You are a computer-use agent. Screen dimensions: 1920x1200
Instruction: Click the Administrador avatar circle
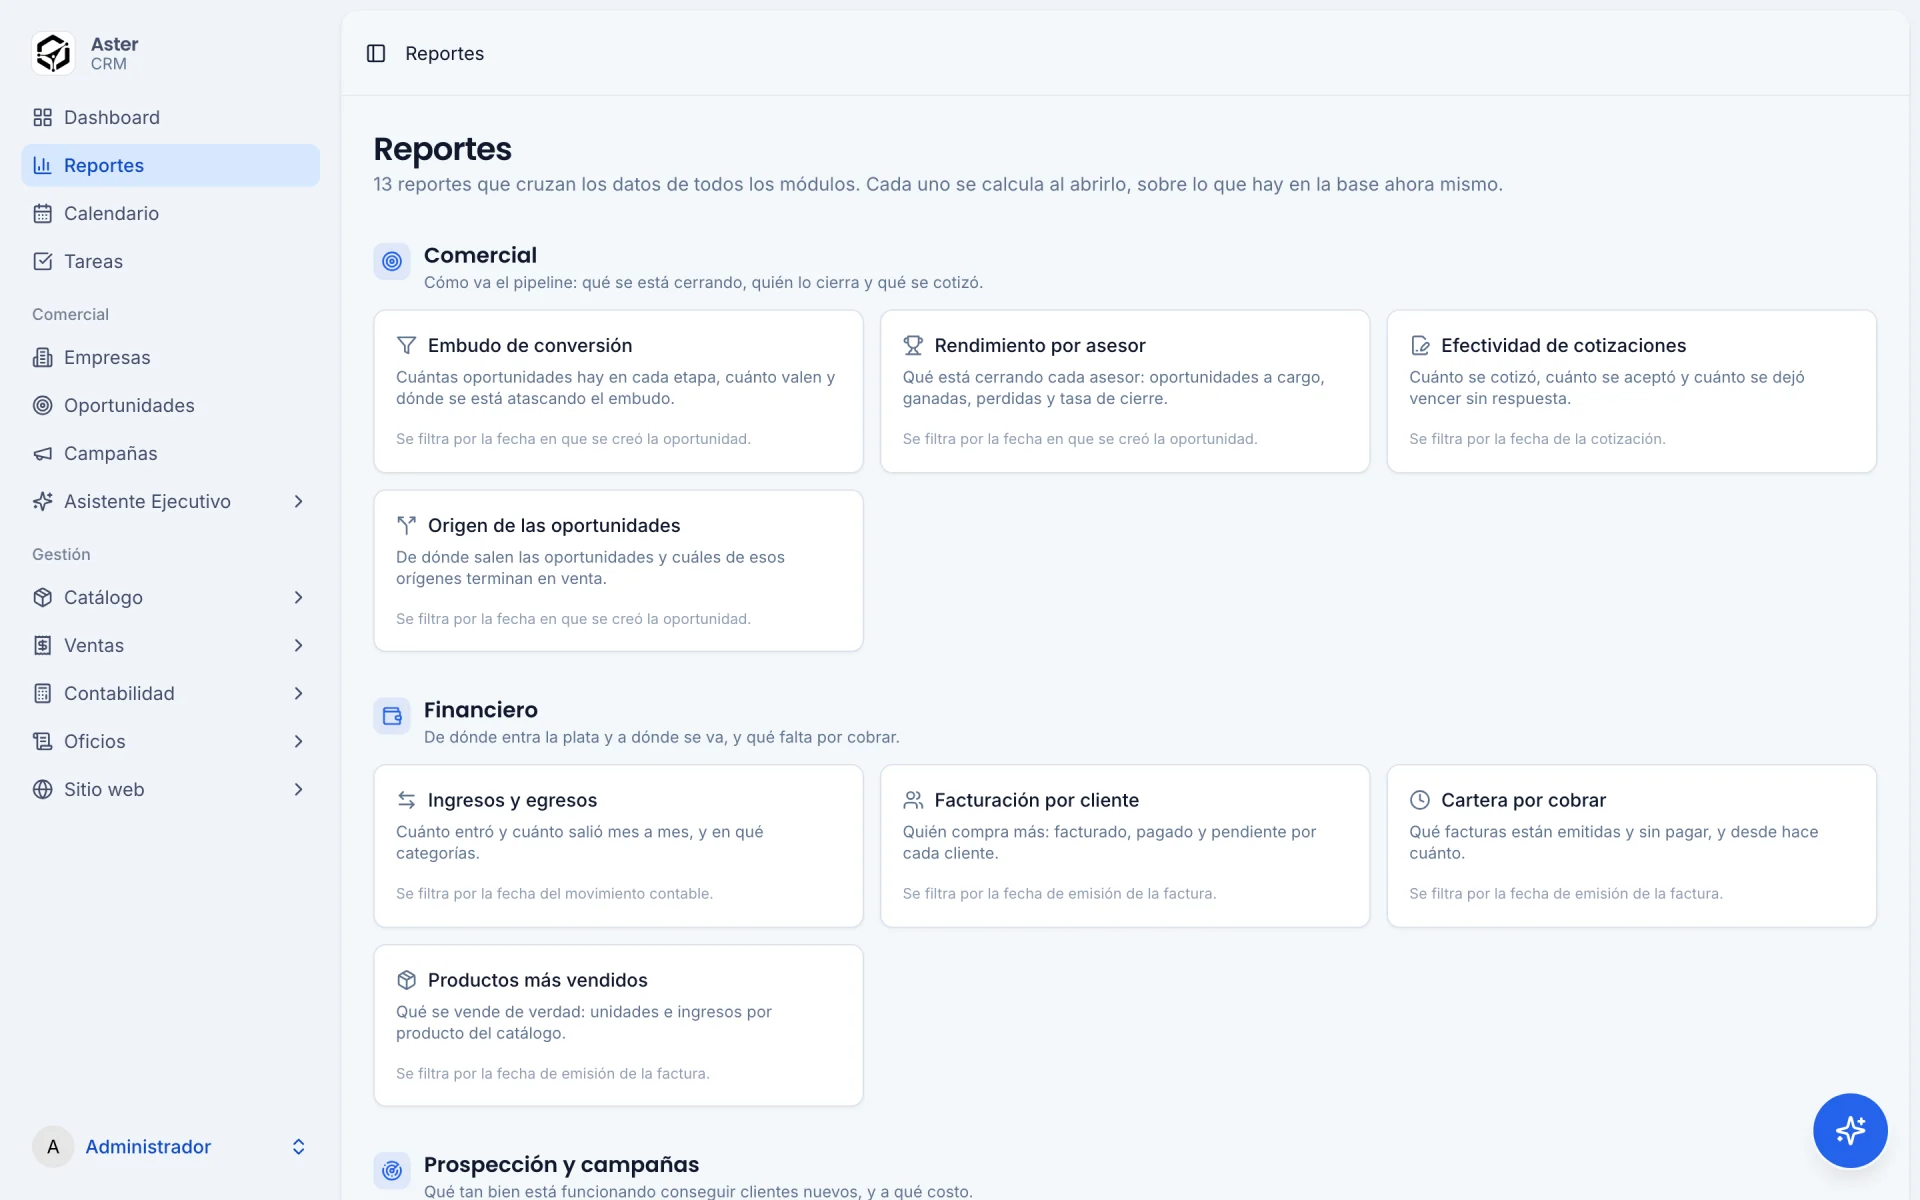pyautogui.click(x=53, y=1147)
